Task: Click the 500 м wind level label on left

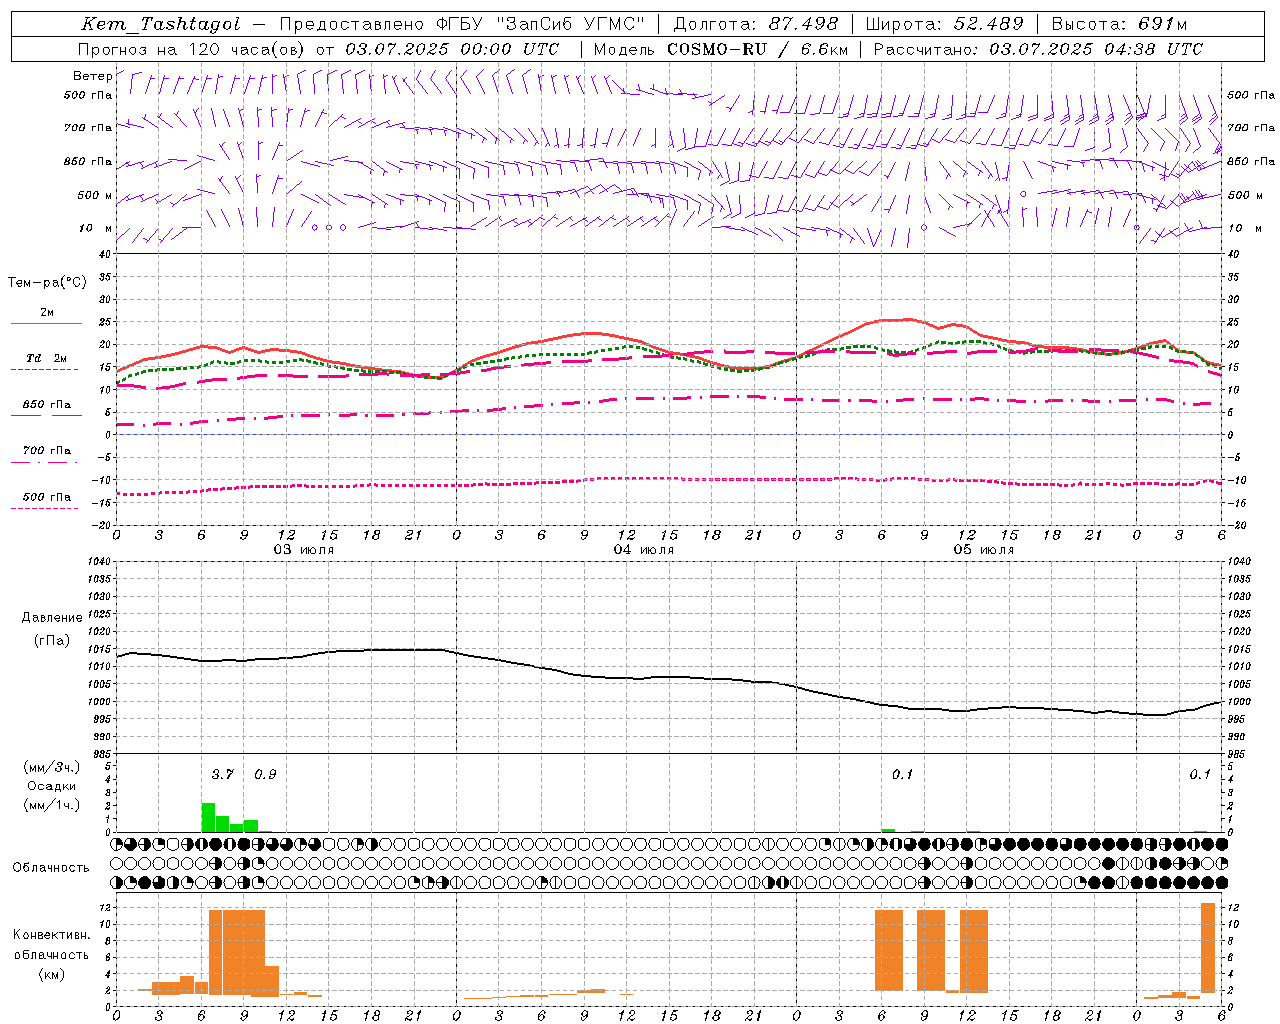Action: pos(94,195)
